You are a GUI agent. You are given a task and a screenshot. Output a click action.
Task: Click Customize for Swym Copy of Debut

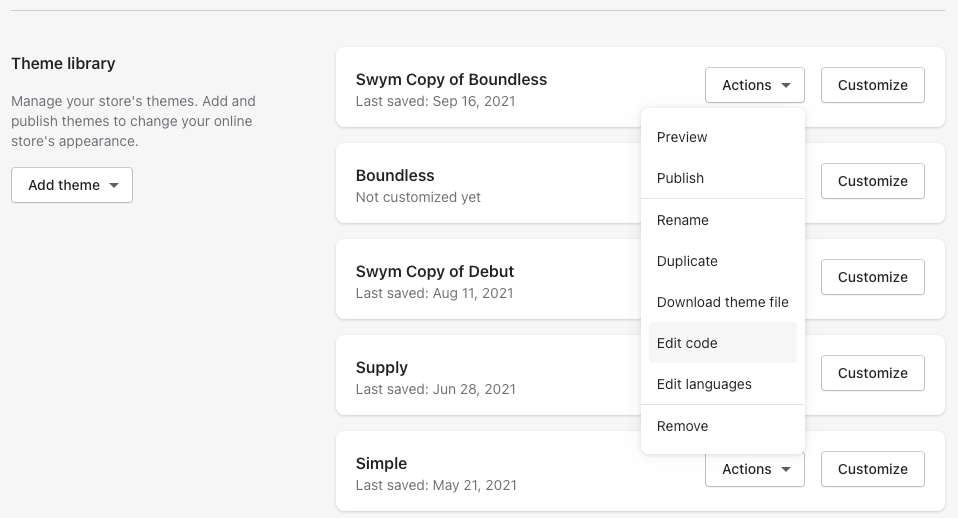tap(872, 277)
